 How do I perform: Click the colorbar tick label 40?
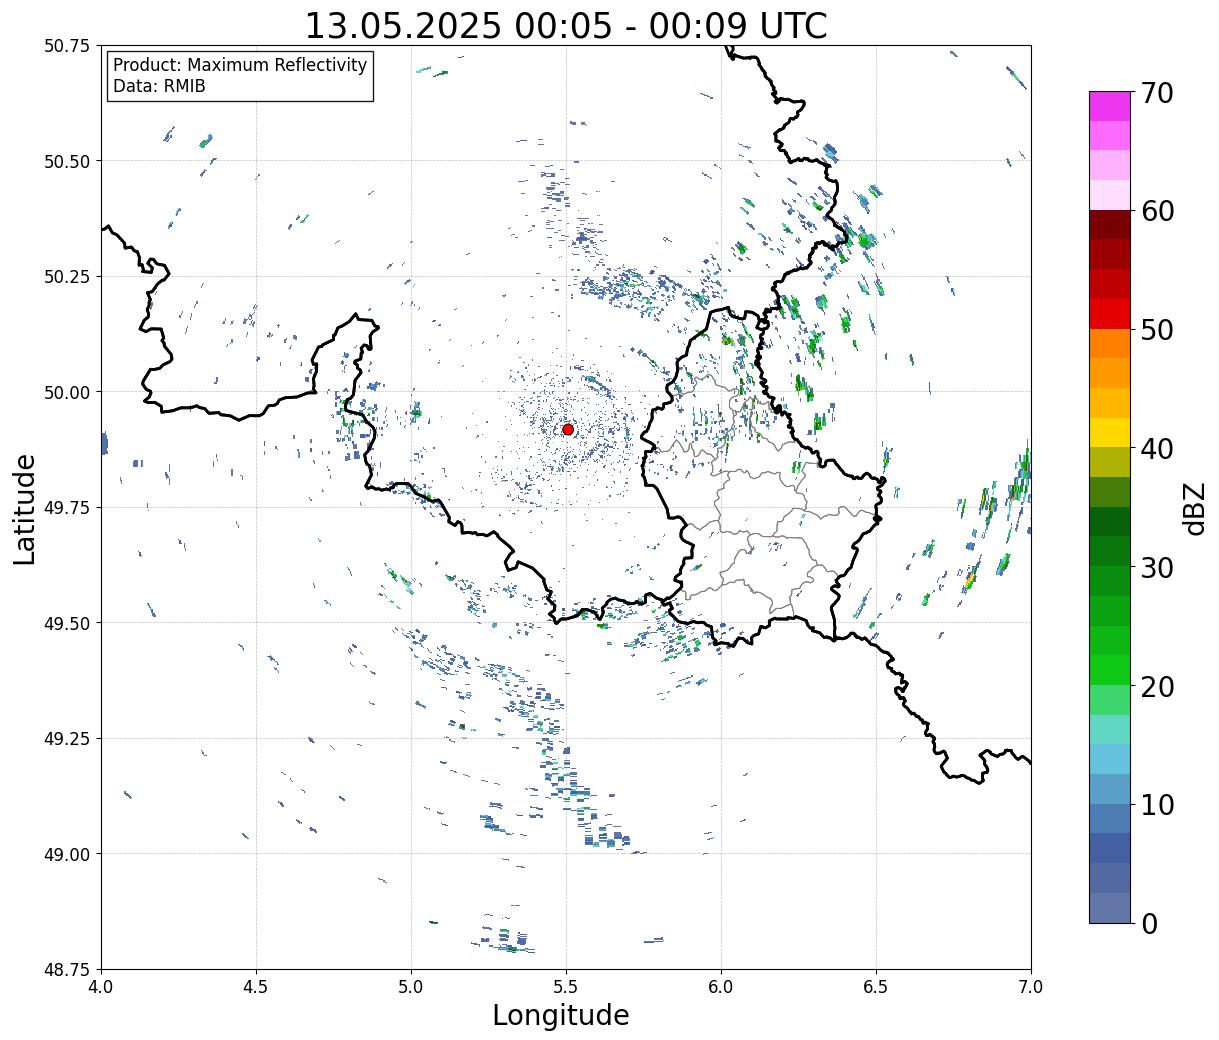(1157, 448)
